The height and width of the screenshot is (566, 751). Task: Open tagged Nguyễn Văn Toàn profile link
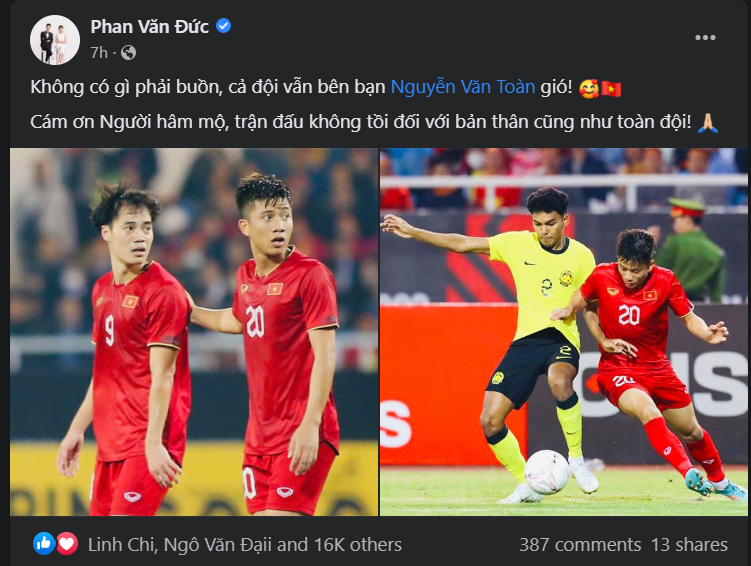pos(463,87)
